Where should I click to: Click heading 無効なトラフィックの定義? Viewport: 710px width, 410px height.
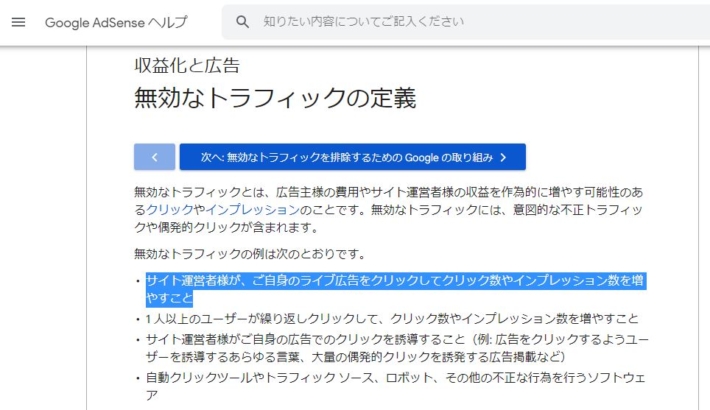[x=275, y=98]
